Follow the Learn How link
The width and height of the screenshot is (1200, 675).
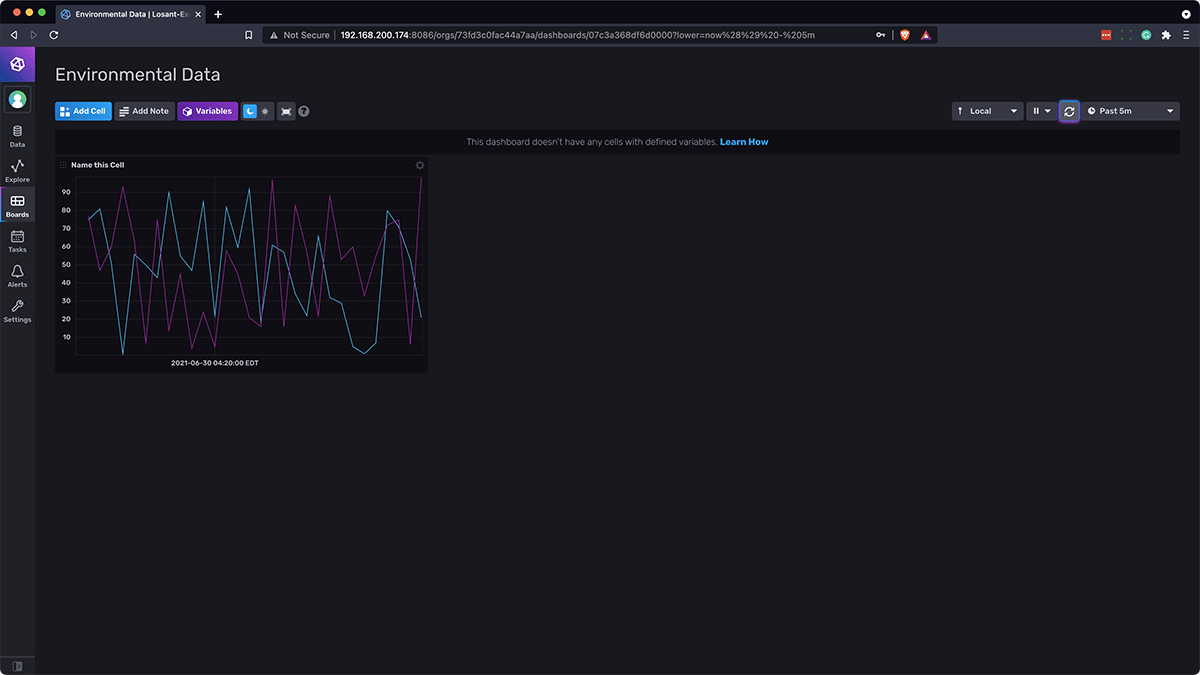point(744,142)
